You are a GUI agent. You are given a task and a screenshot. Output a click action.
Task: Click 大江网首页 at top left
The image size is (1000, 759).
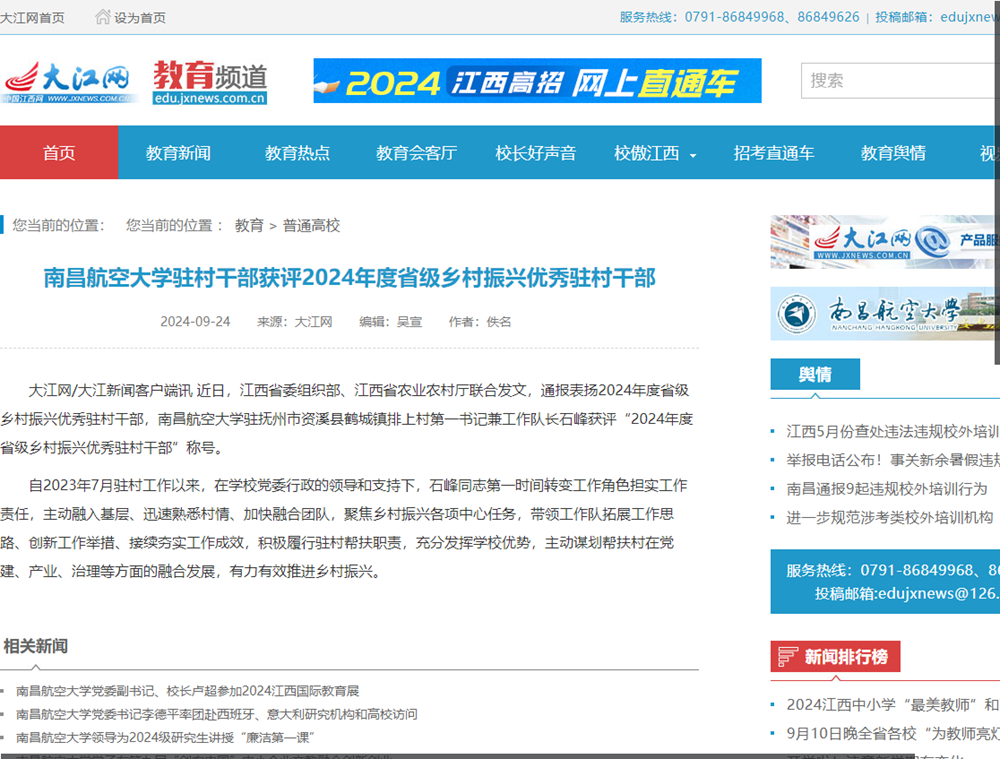34,16
